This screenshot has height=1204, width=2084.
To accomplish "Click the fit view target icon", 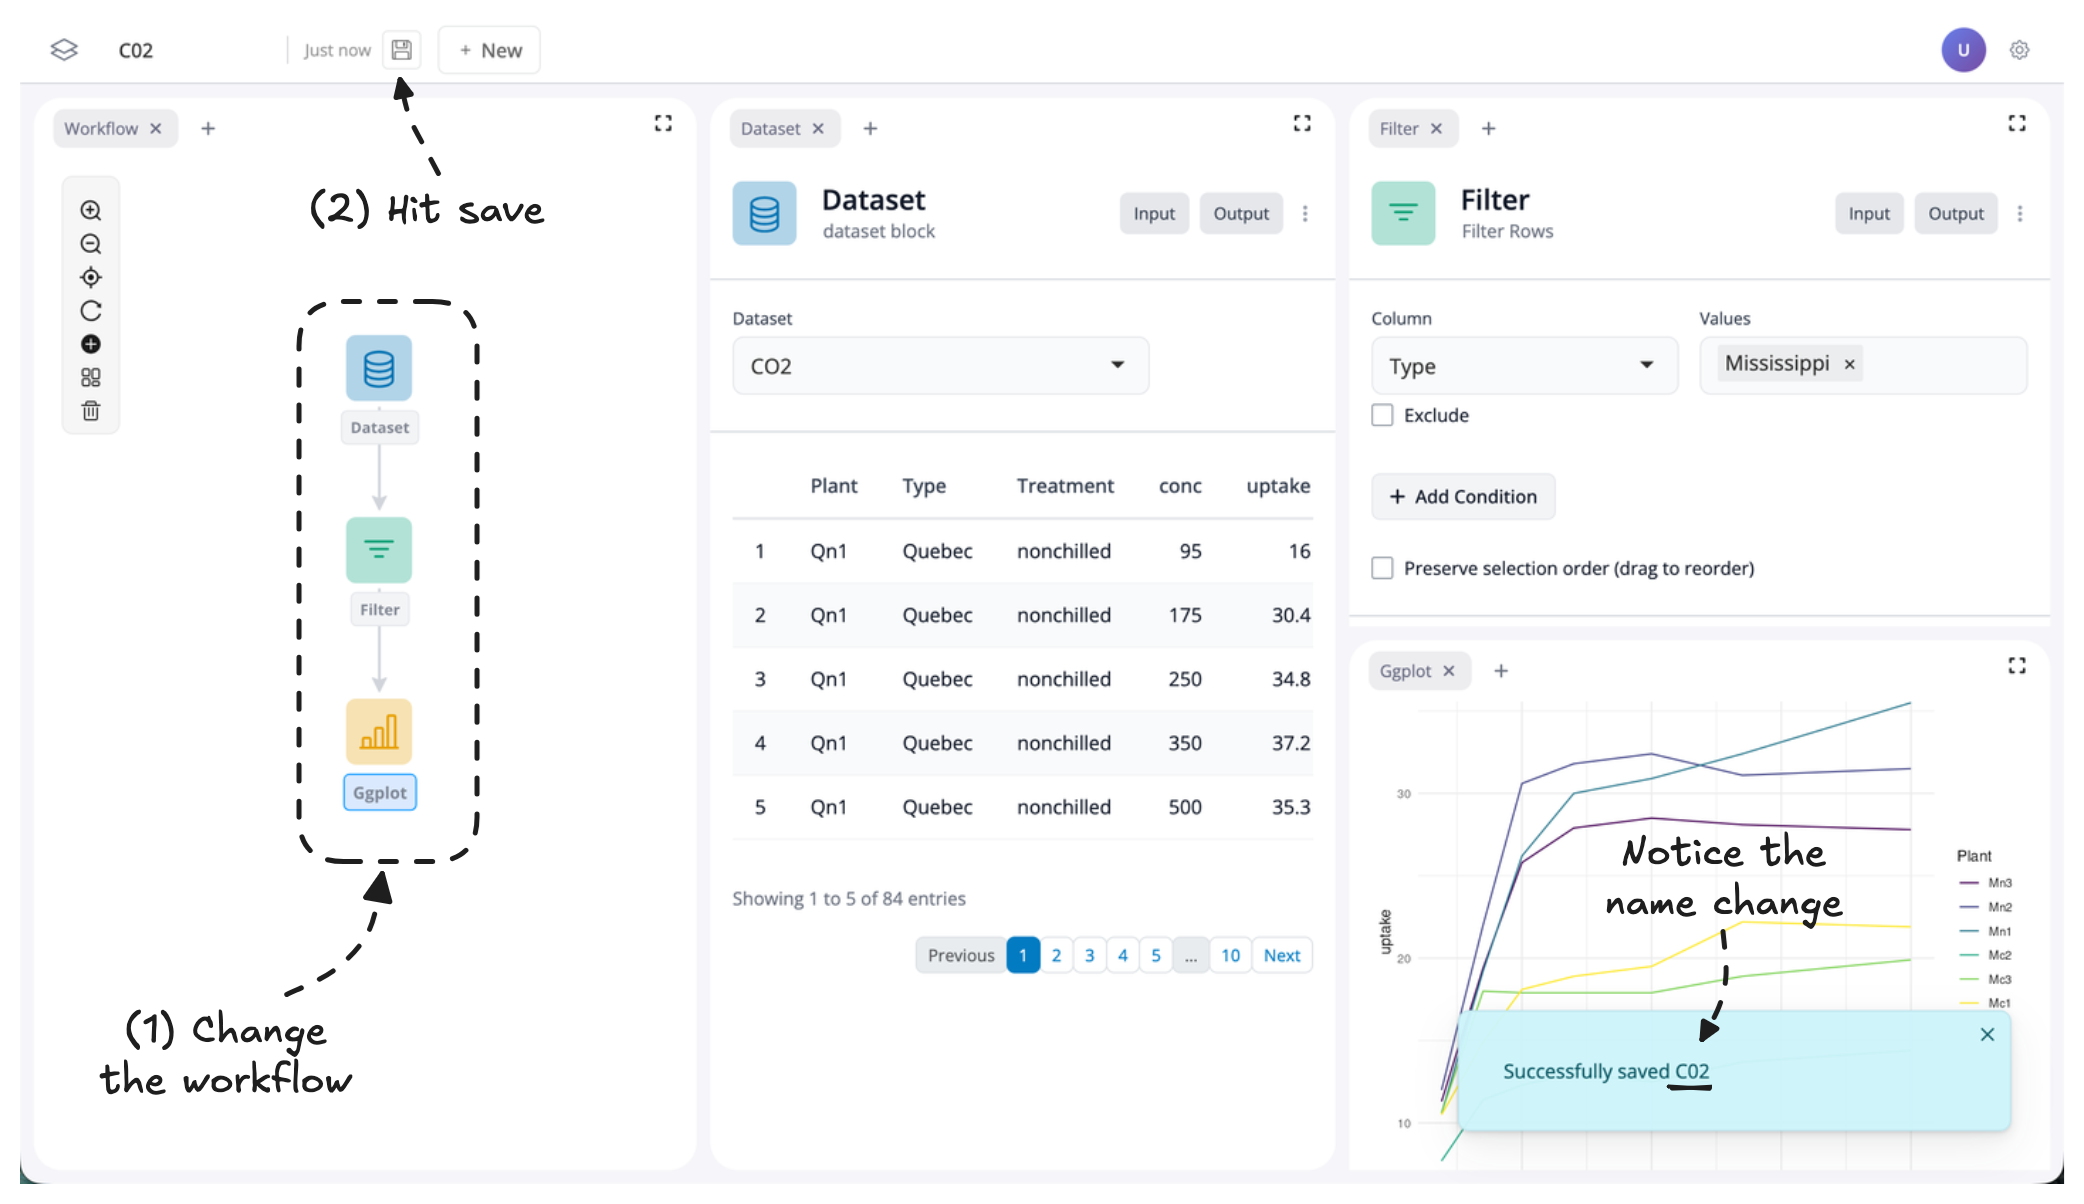I will pyautogui.click(x=91, y=277).
